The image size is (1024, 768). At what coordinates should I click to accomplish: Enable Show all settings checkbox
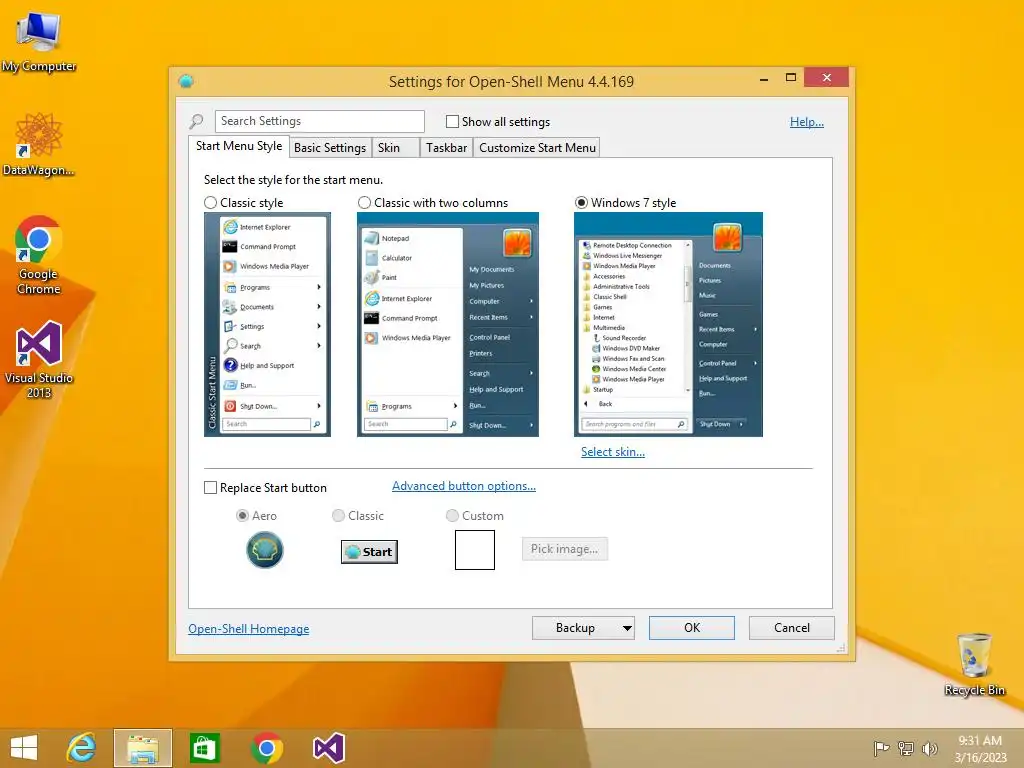[452, 121]
